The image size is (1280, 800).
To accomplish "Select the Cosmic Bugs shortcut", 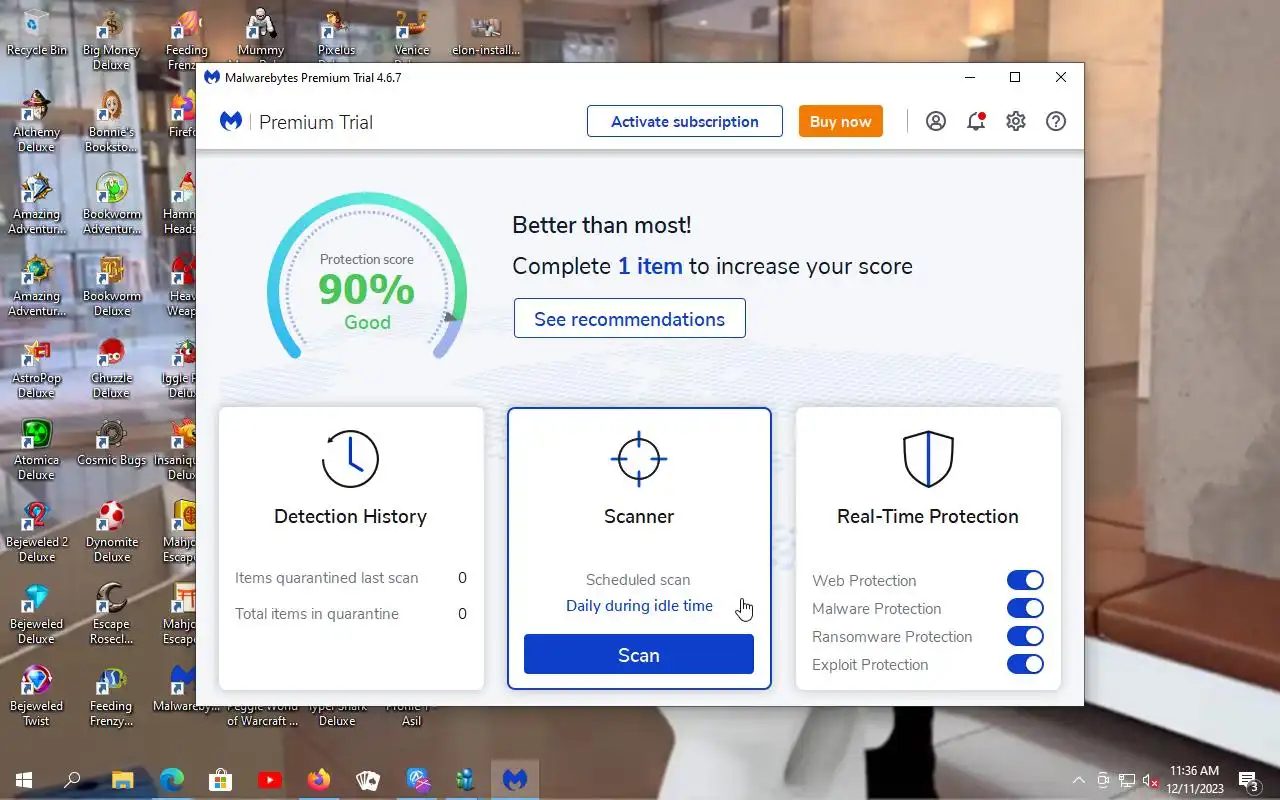I will (111, 444).
